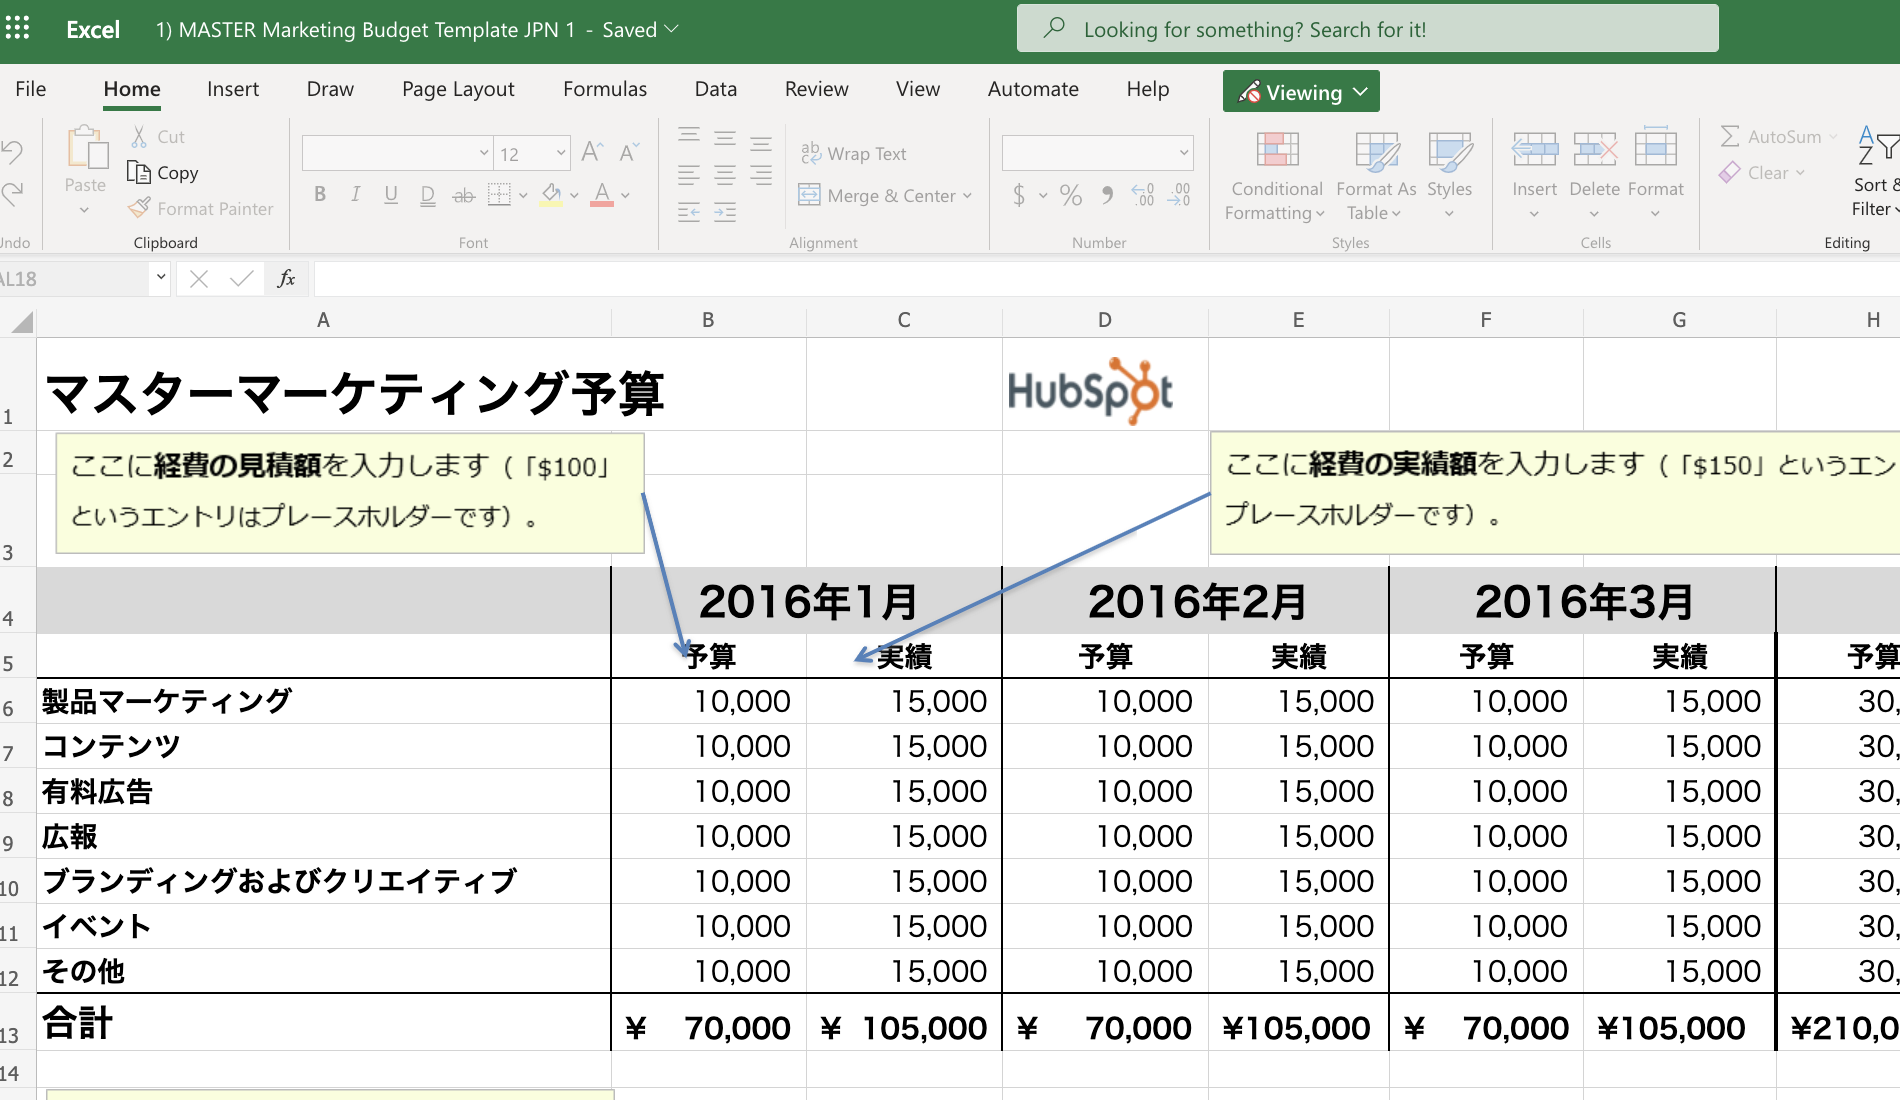Click the Copy icon in Clipboard
Screen dimensions: 1900x1100
click(139, 172)
